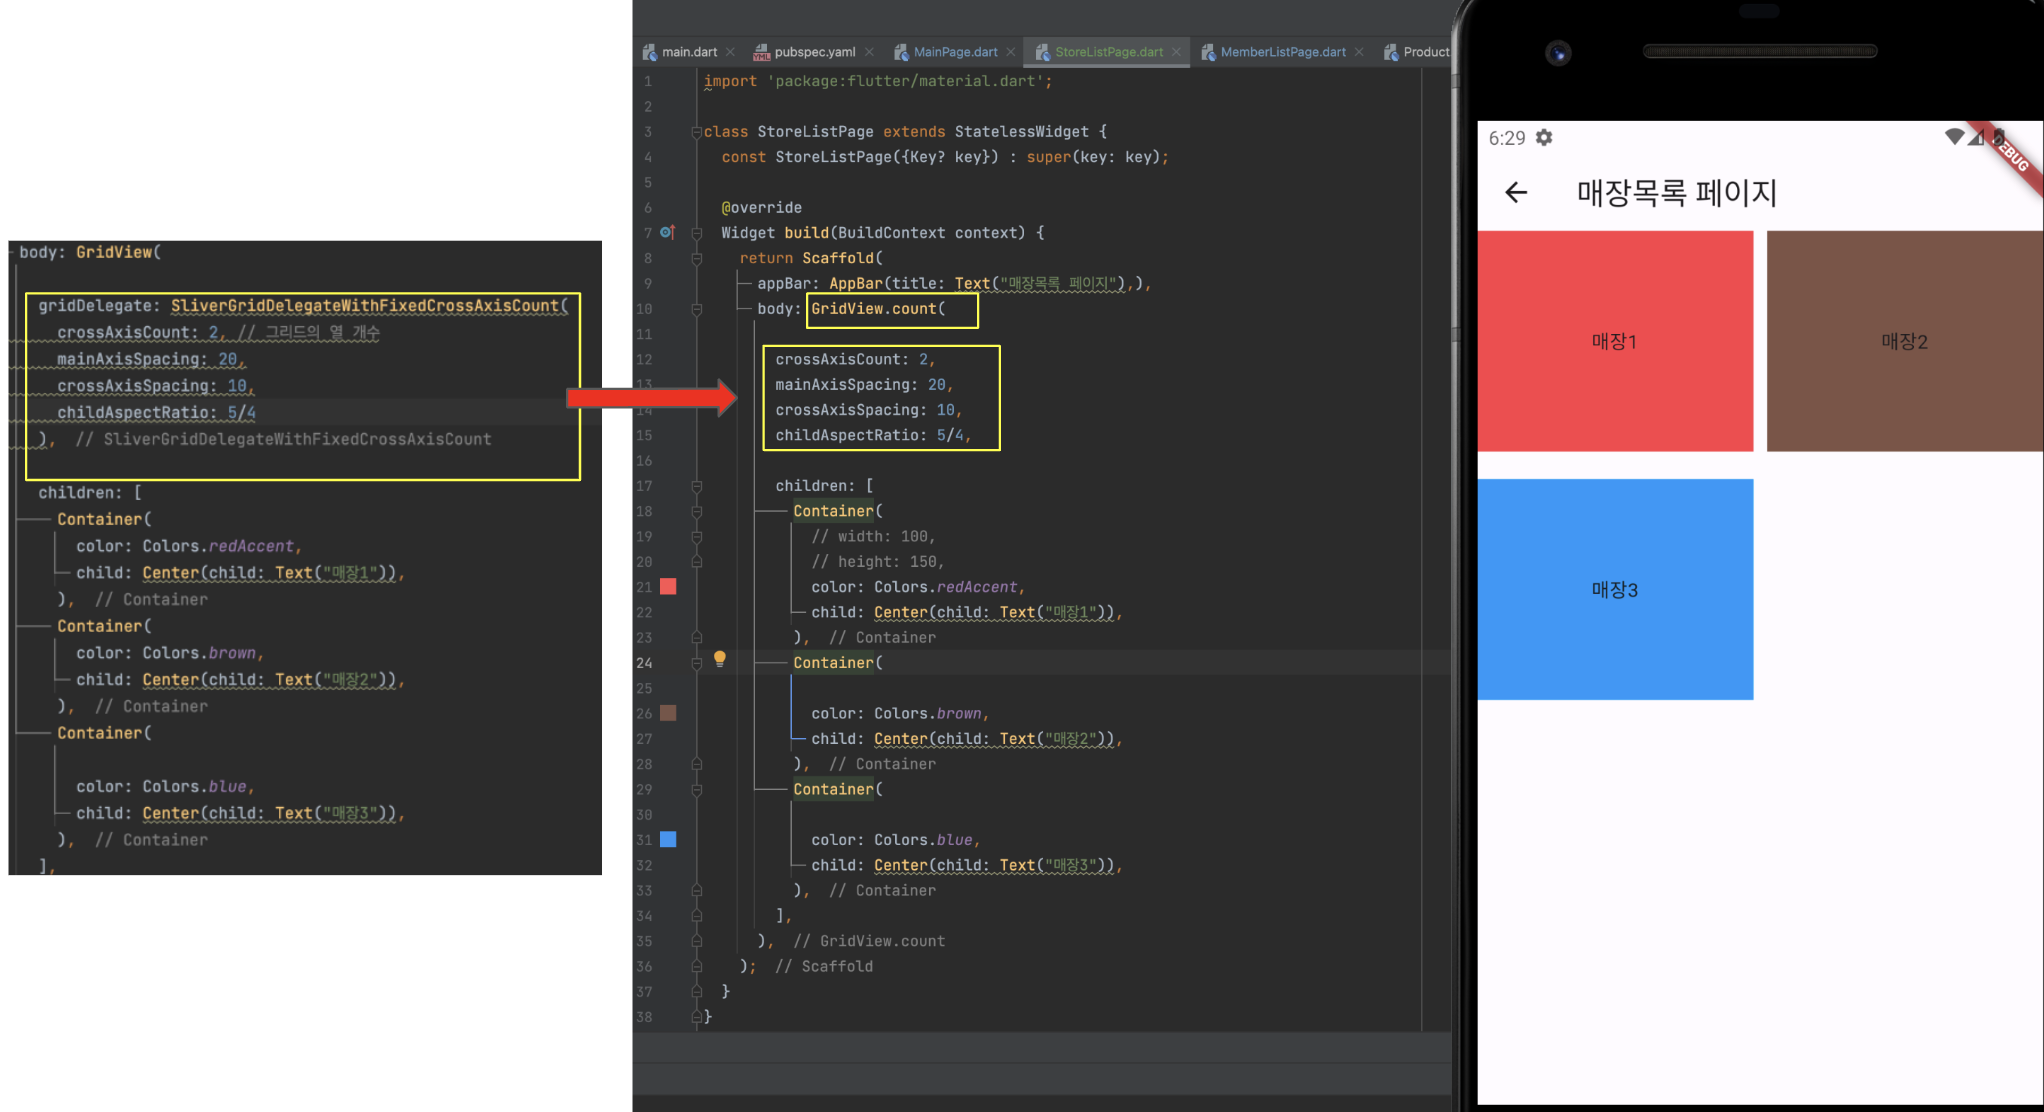Switch to the MainPage.dart tab
The height and width of the screenshot is (1112, 2044).
click(x=954, y=52)
